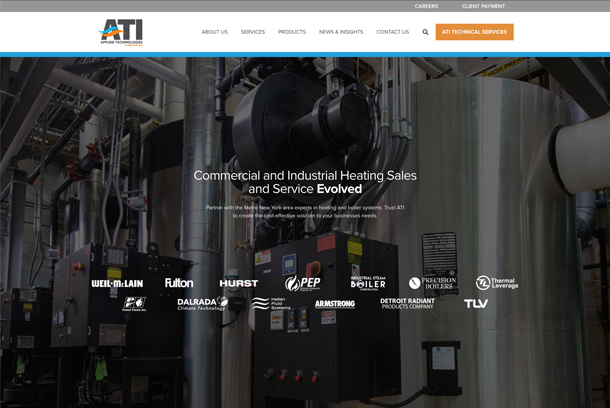Image resolution: width=610 pixels, height=408 pixels.
Task: Click the 'Partner with the Metro New York' paragraph
Action: tap(305, 212)
